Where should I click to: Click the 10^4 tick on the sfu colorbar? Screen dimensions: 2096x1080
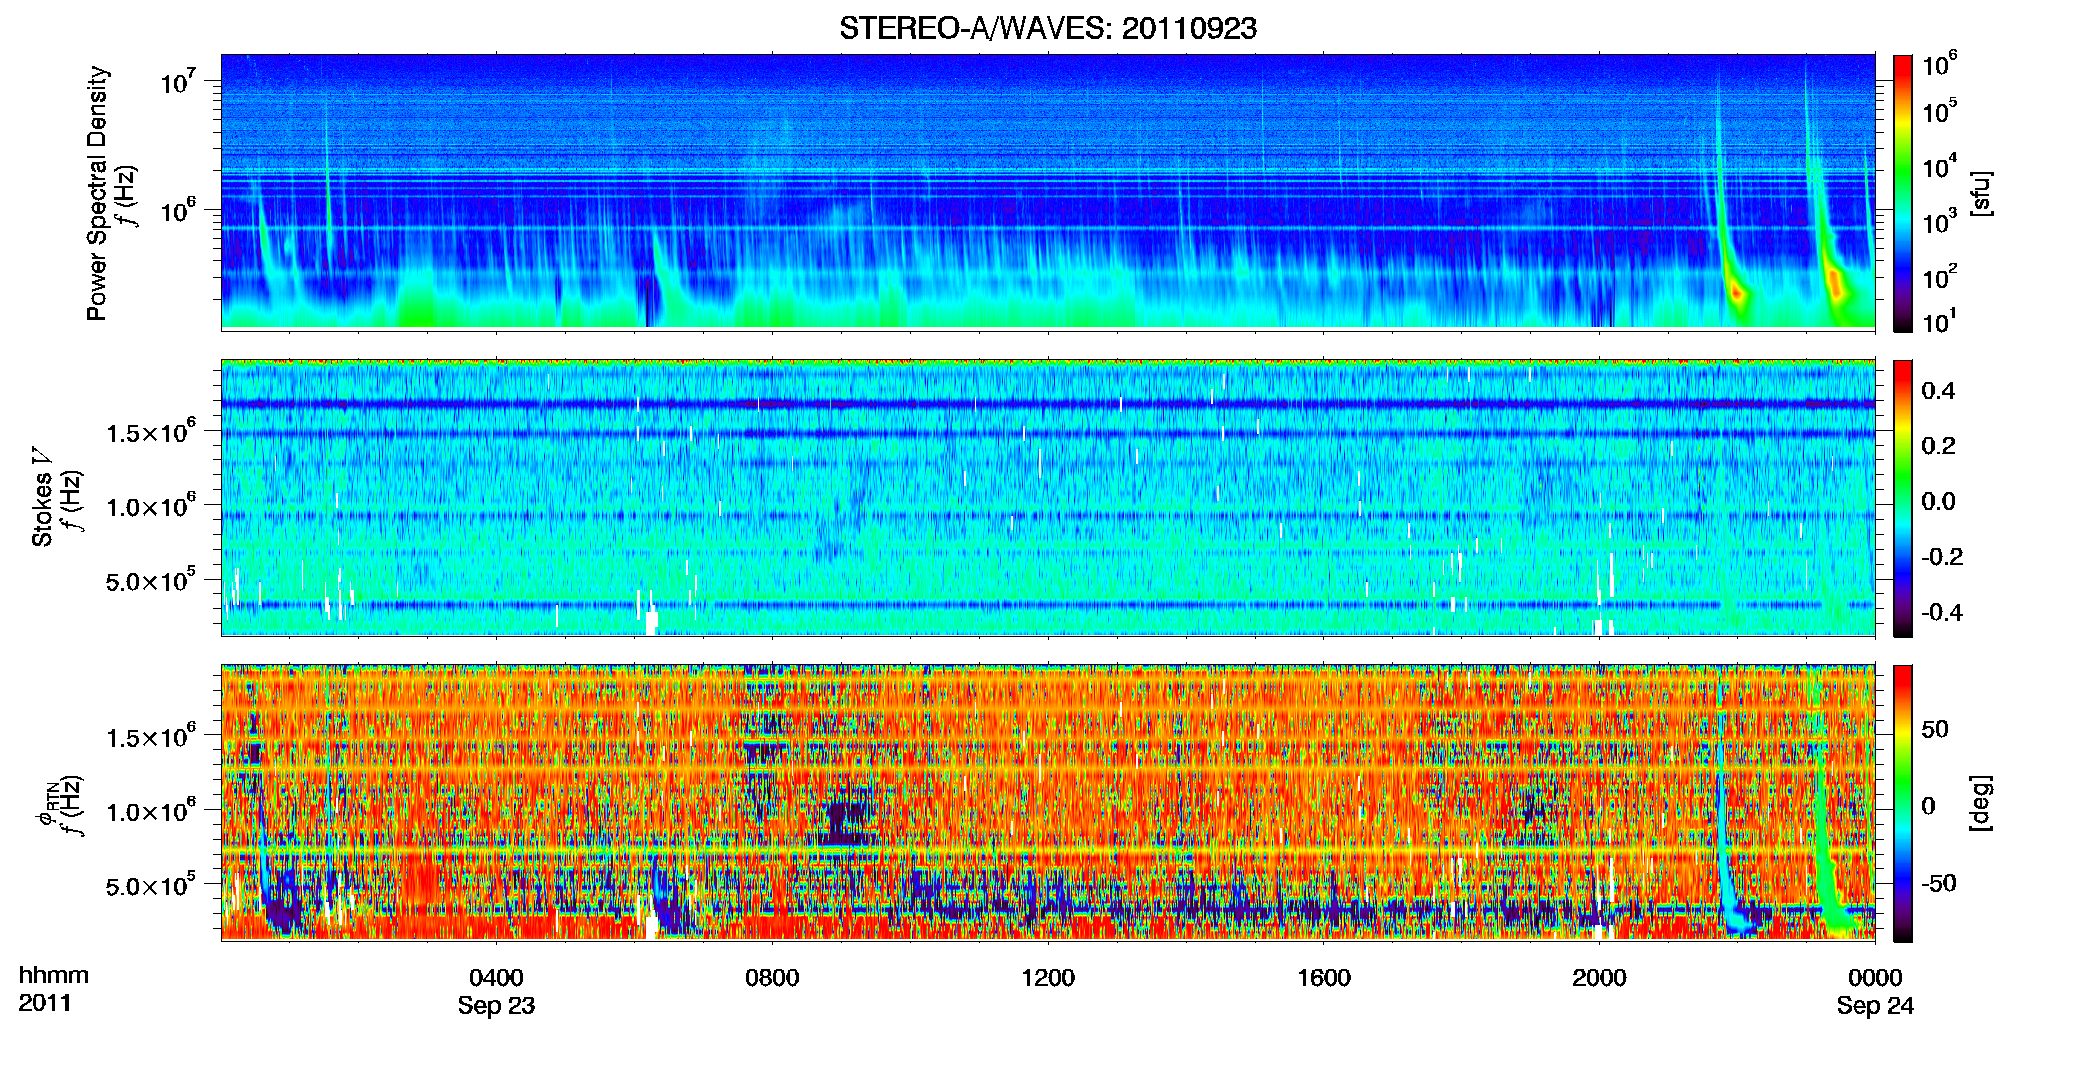pyautogui.click(x=1940, y=165)
